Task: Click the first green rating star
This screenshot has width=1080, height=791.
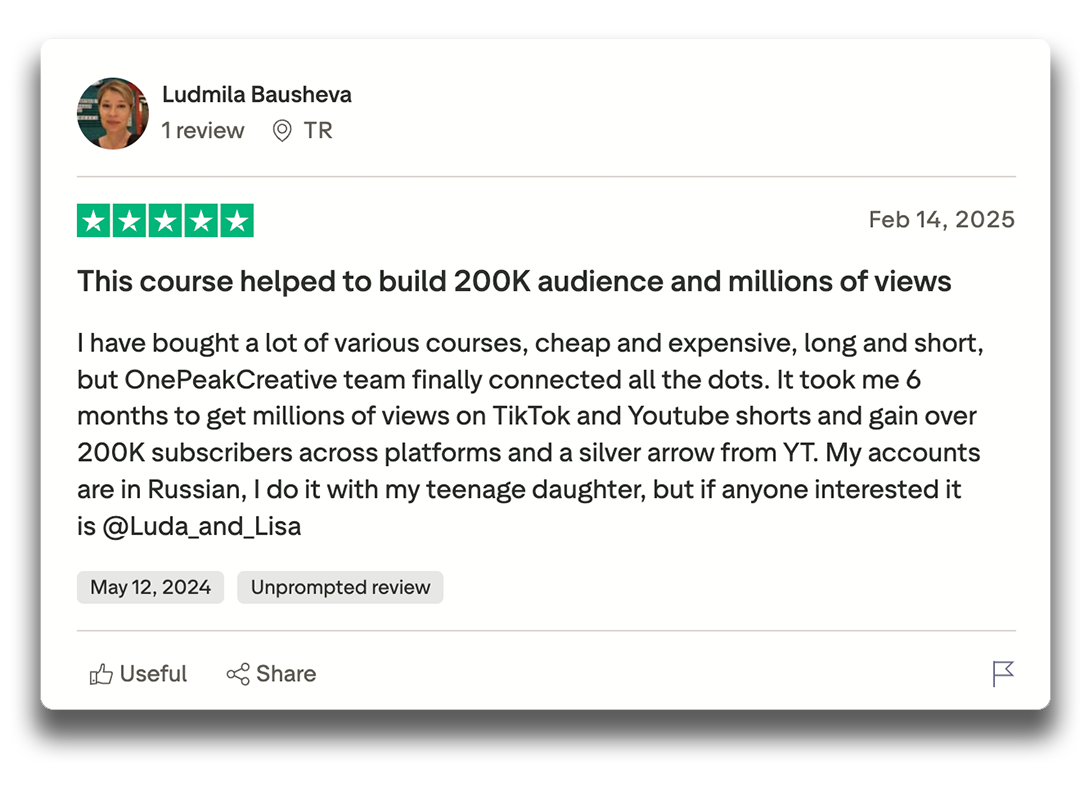Action: coord(94,221)
